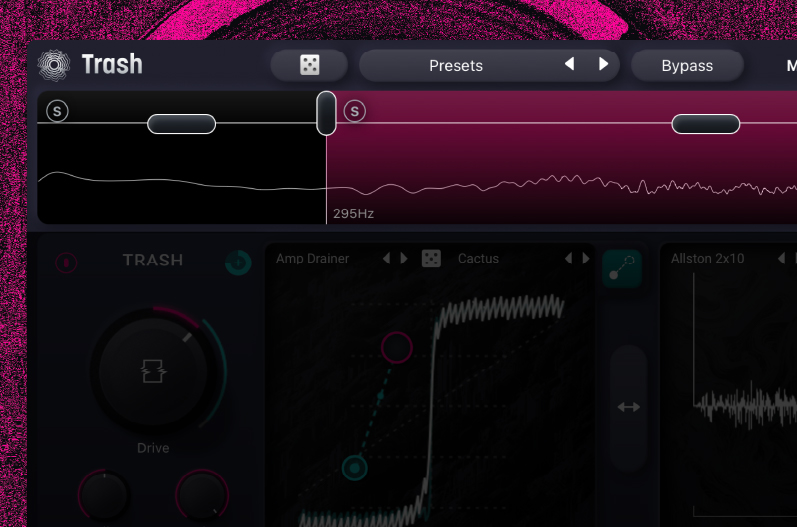Select previous impulse before Allston 2x10

pos(781,259)
